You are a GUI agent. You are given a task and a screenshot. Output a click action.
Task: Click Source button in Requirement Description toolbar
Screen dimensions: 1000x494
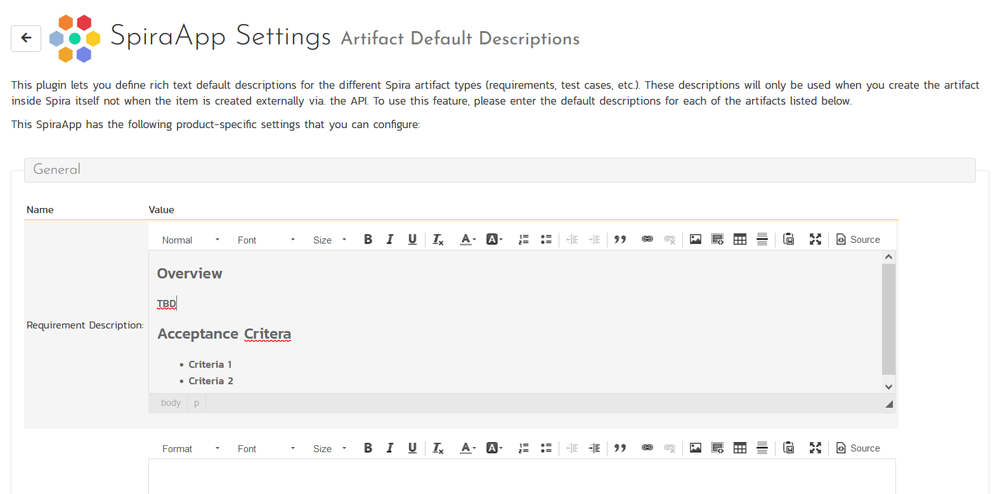pyautogui.click(x=858, y=240)
